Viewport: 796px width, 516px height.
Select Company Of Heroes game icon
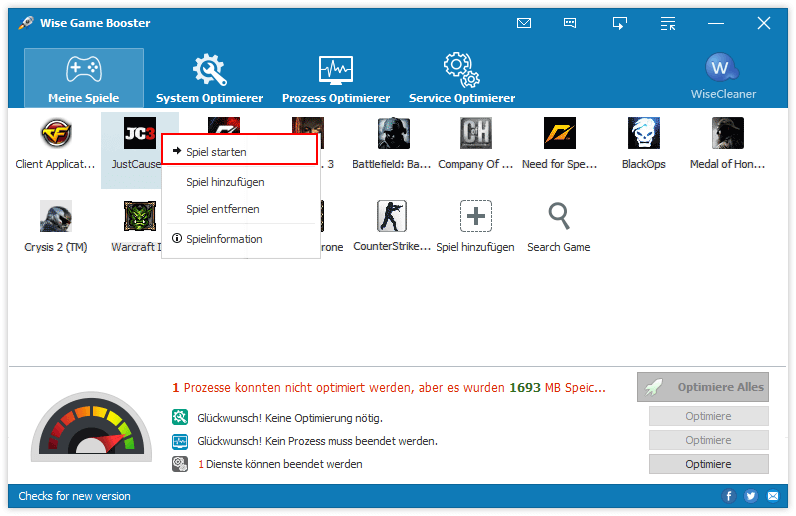pos(476,133)
